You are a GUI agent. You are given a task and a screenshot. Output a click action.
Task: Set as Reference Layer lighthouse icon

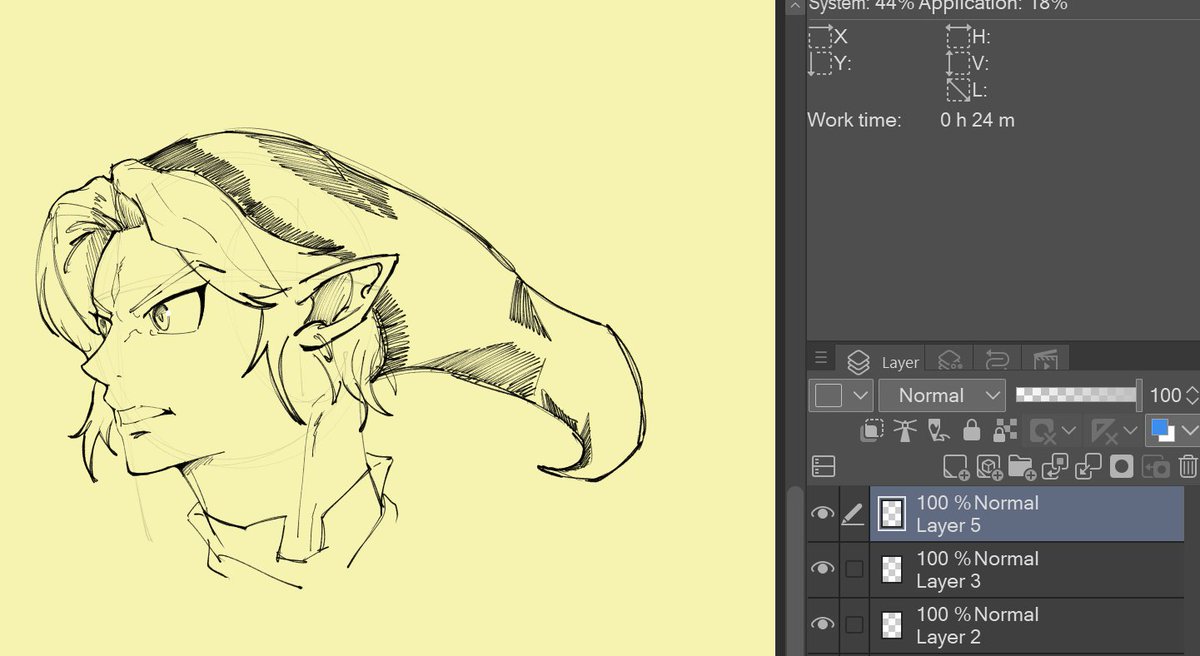(905, 431)
